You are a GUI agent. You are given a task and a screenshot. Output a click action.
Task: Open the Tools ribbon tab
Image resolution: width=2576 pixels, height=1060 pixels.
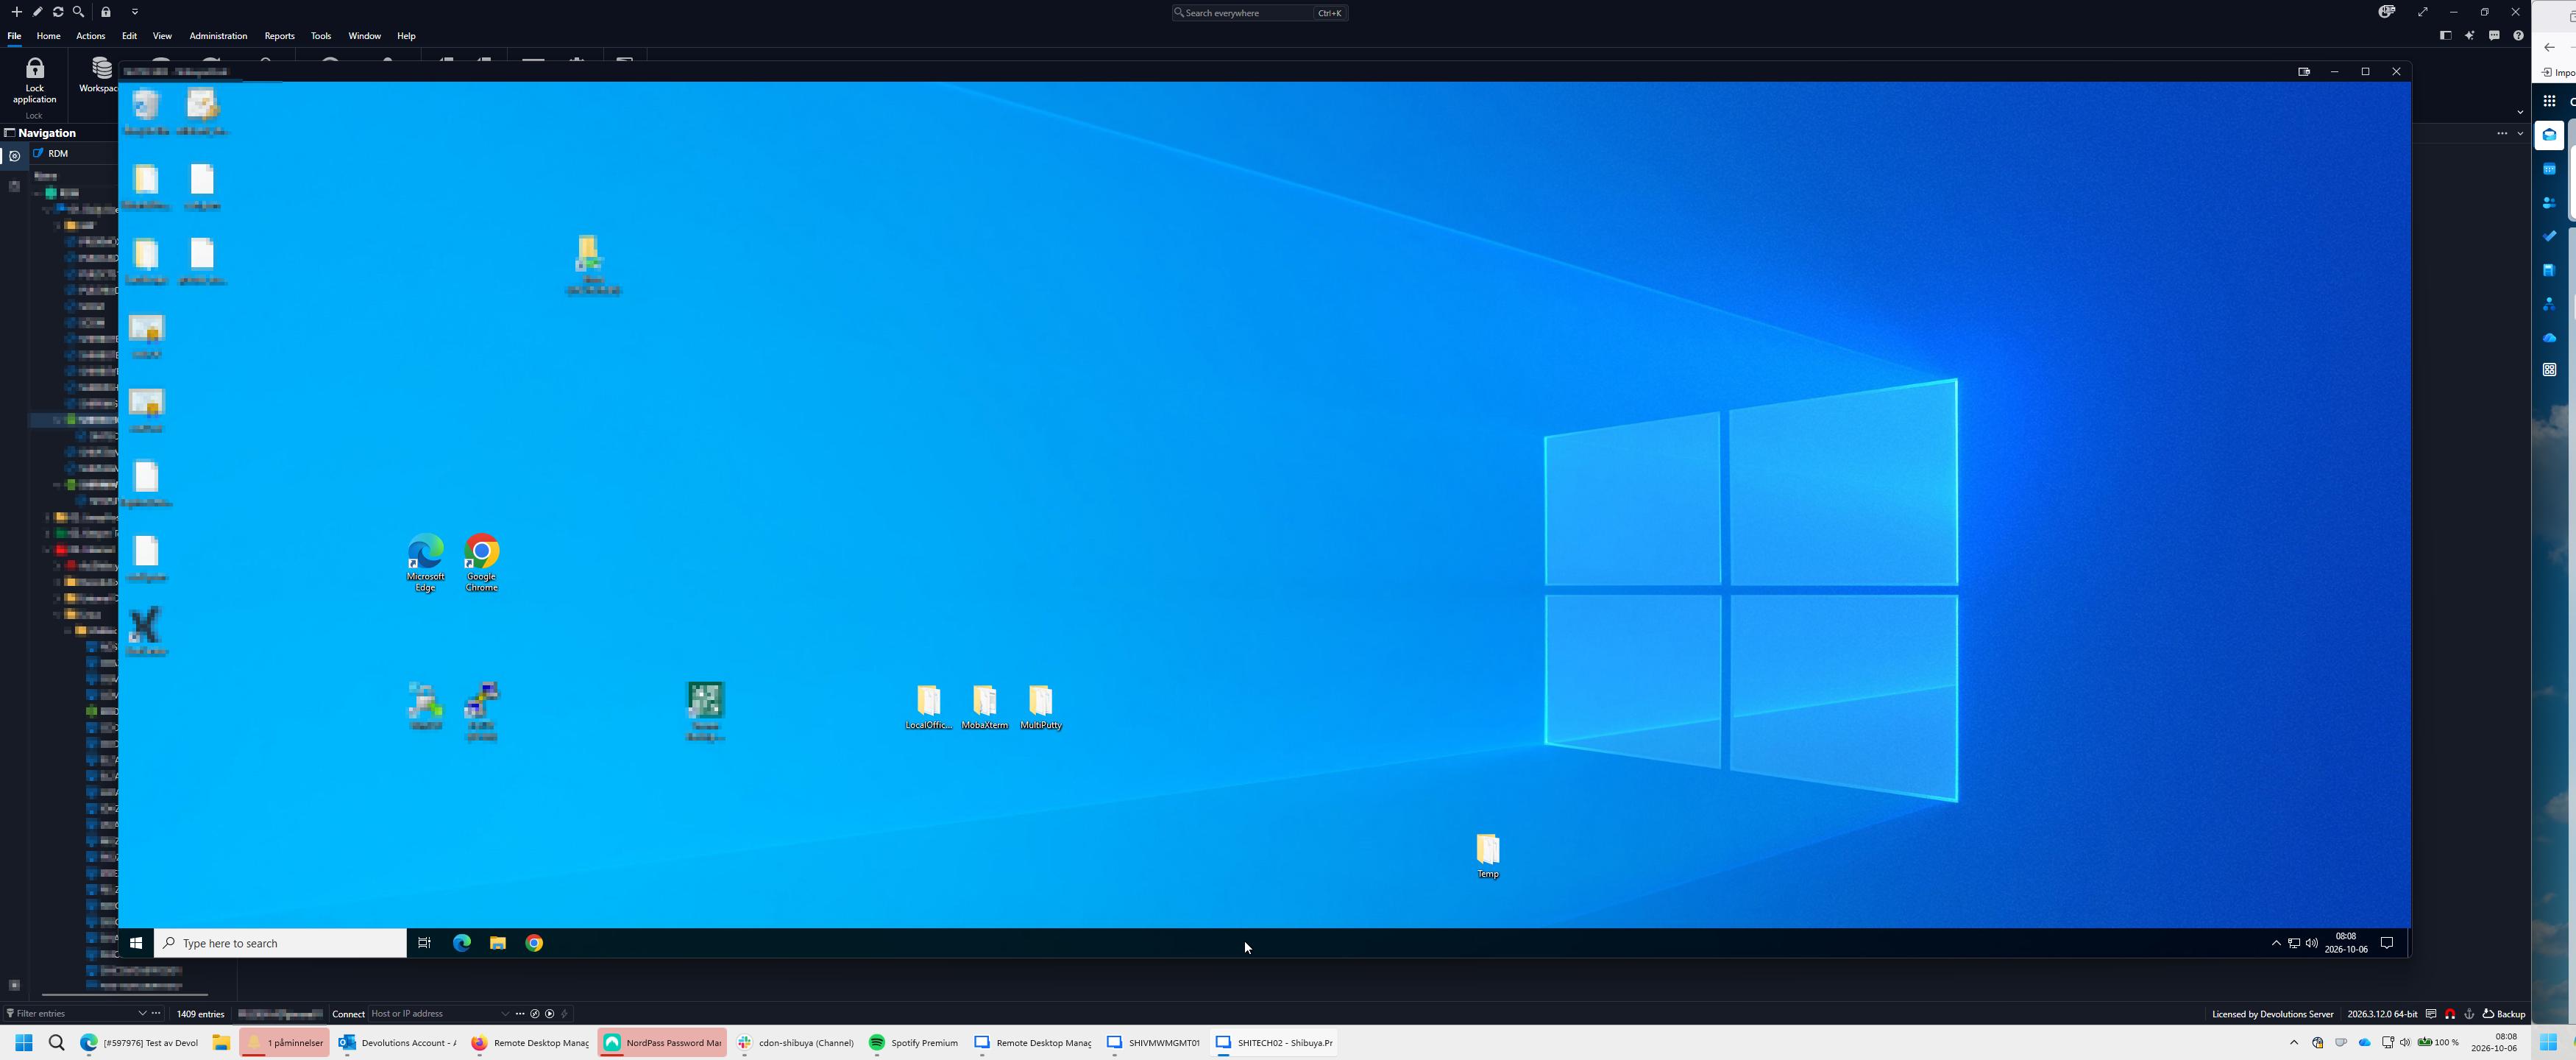coord(320,36)
